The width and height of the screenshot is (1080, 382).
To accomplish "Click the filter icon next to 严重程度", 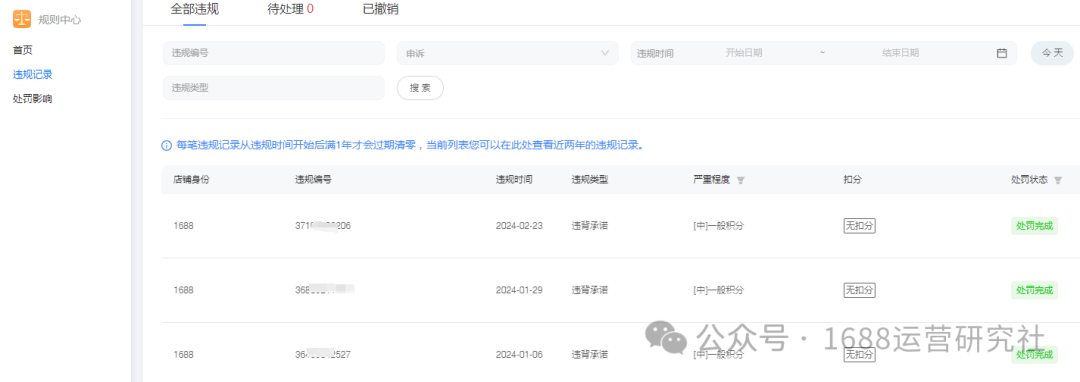I will (740, 180).
